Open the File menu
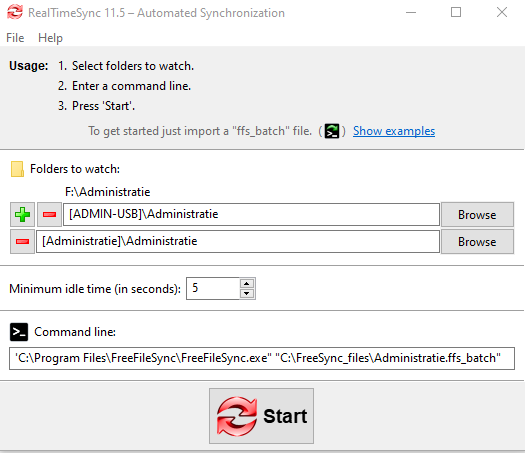 pos(15,38)
